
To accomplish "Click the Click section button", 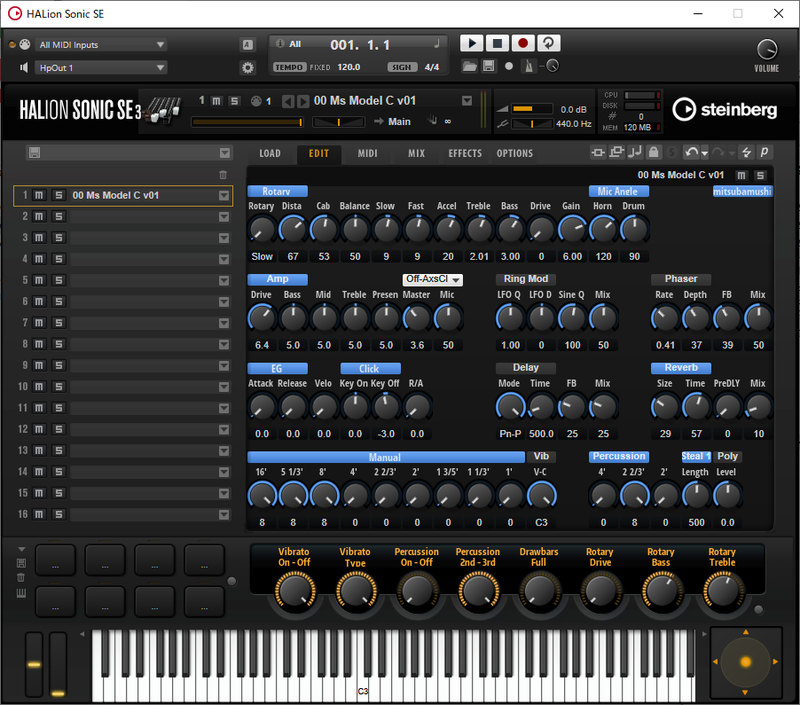I will [x=370, y=368].
